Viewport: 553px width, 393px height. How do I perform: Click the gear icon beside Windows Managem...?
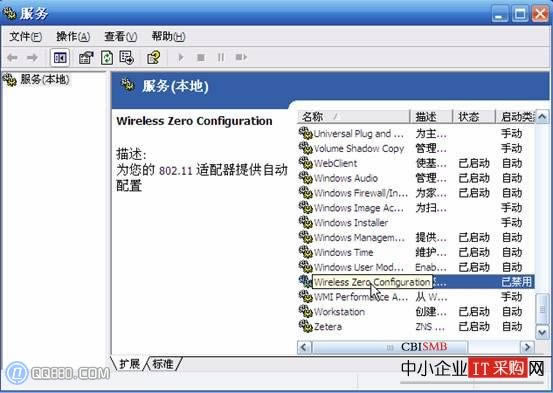305,237
